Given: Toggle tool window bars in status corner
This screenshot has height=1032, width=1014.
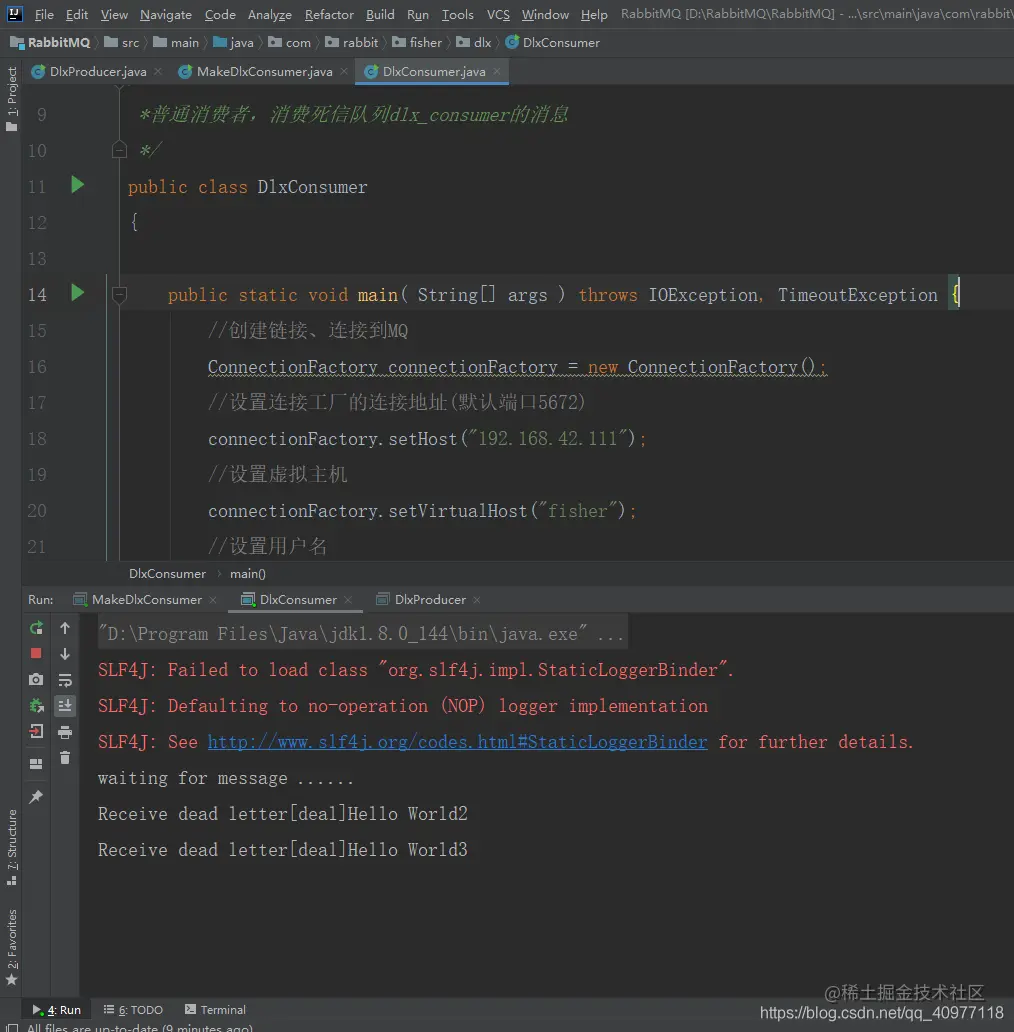Looking at the screenshot, I should point(11,1027).
